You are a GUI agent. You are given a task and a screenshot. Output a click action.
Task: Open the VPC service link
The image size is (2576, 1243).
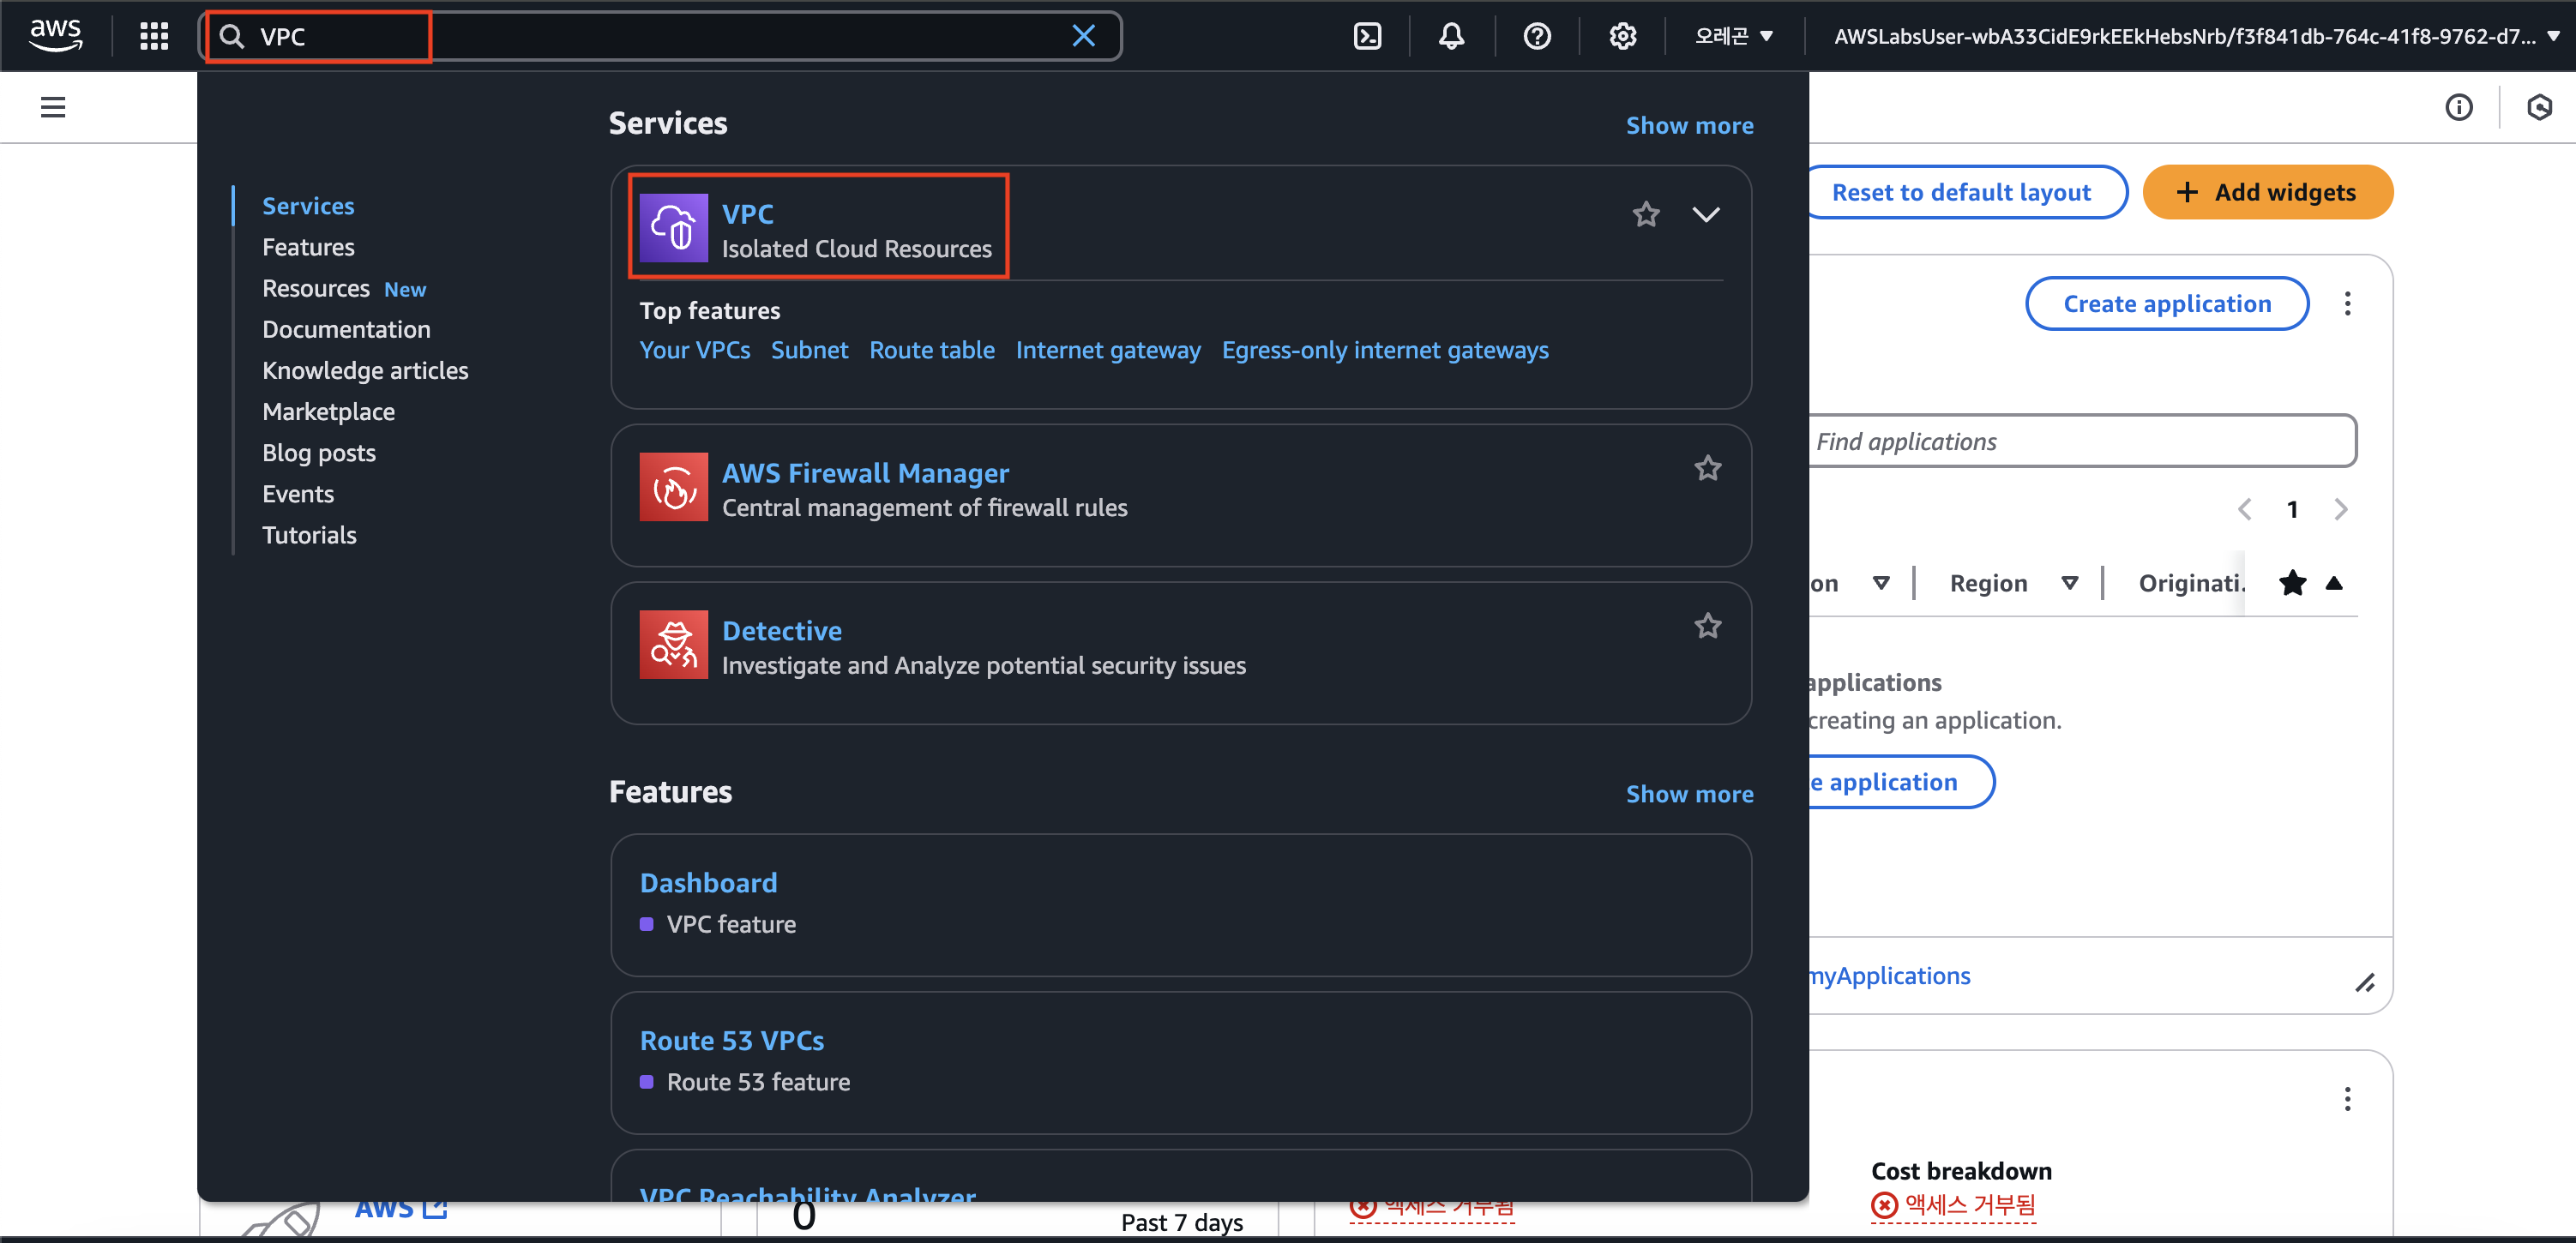747,214
